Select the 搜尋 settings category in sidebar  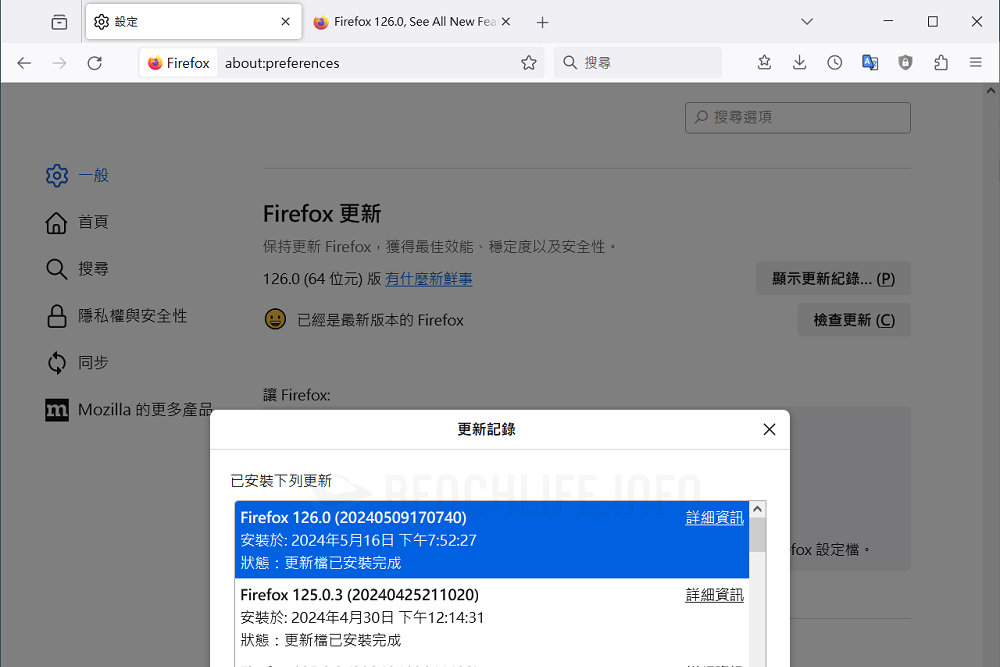[x=77, y=268]
